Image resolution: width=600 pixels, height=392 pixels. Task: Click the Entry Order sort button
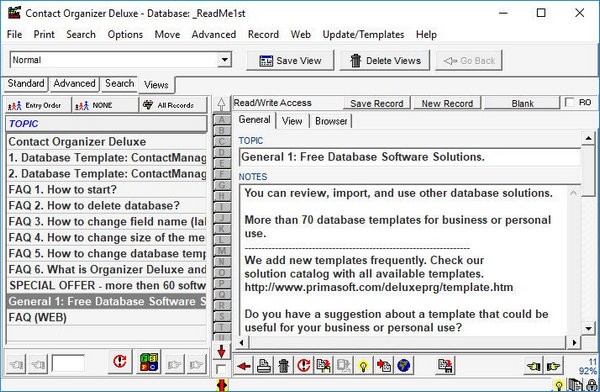tap(38, 106)
